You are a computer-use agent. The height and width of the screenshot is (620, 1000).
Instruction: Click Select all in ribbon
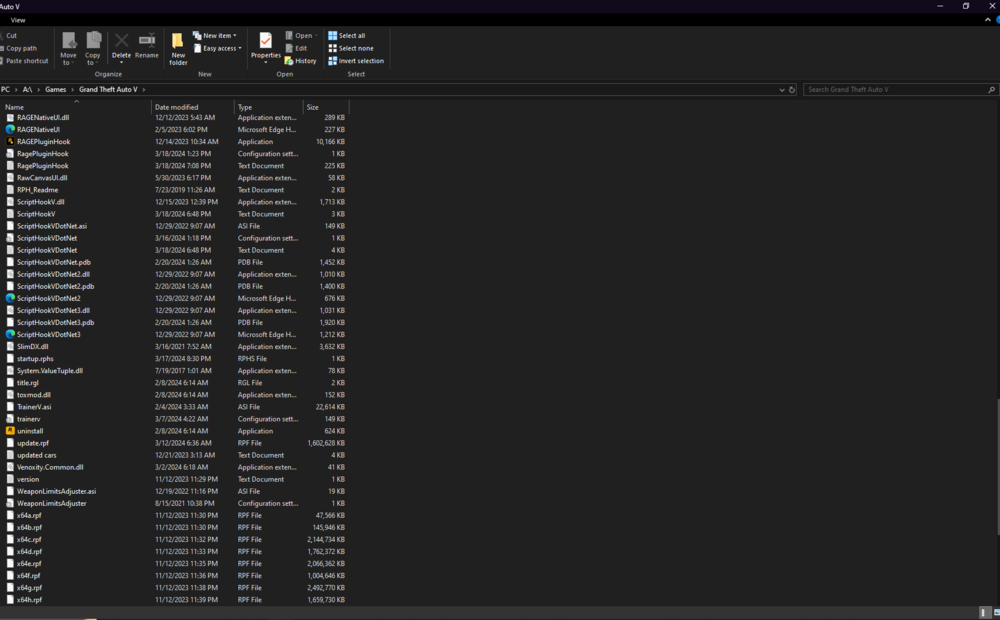347,36
